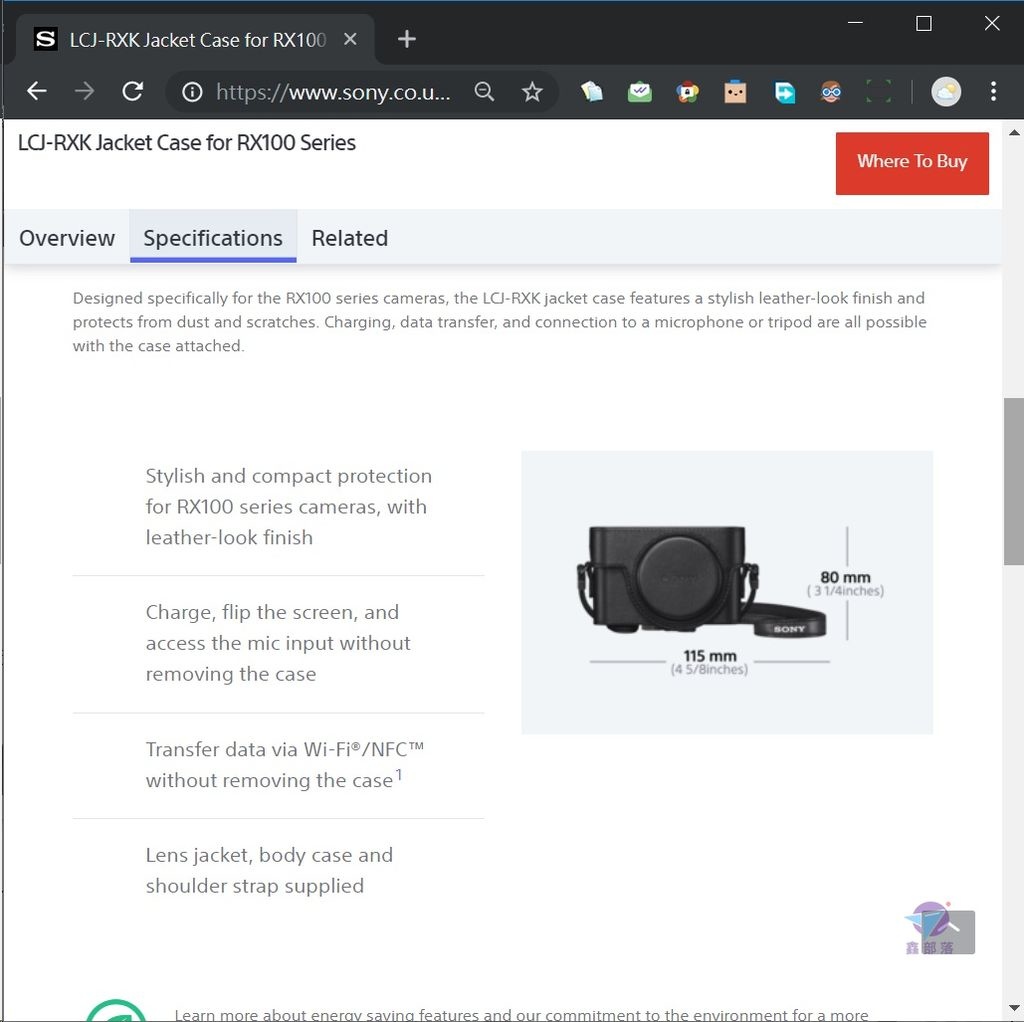Click the page title 'LCJ-RXK Jacket Case for RX100 Series'
The width and height of the screenshot is (1024, 1022).
point(187,142)
